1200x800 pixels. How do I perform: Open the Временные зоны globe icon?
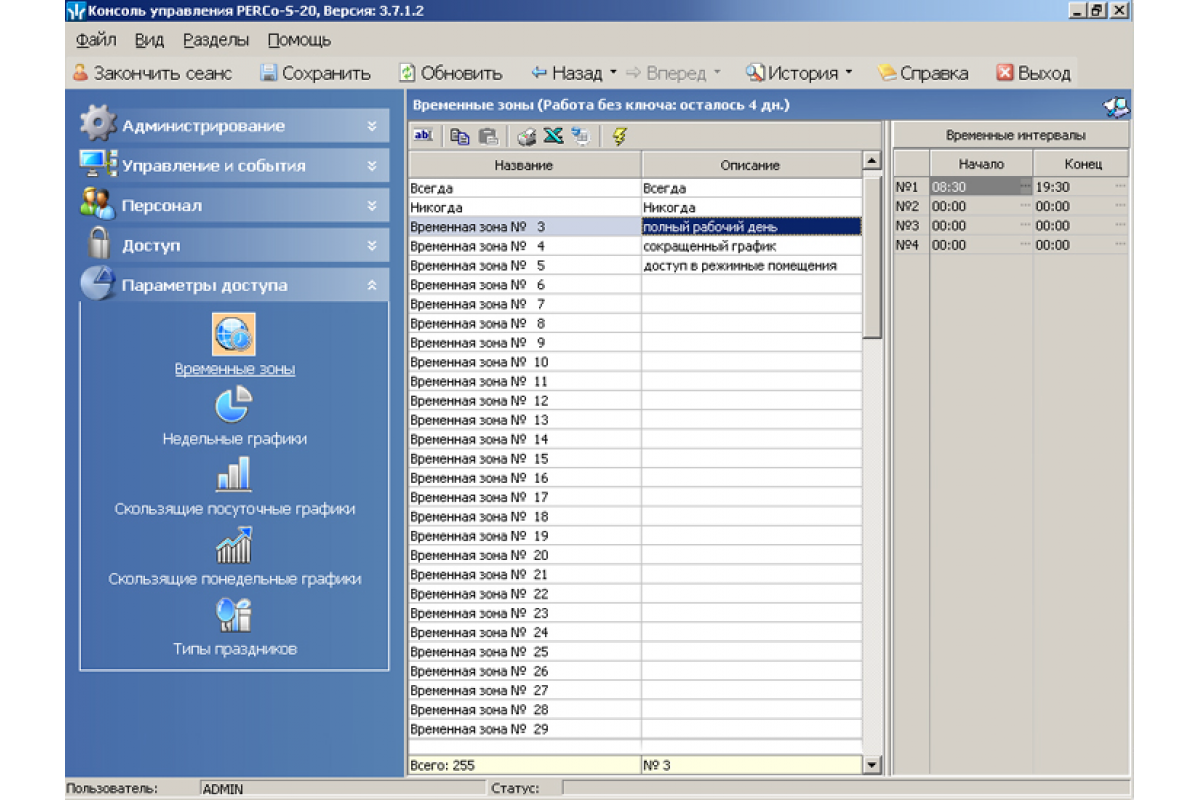click(234, 334)
